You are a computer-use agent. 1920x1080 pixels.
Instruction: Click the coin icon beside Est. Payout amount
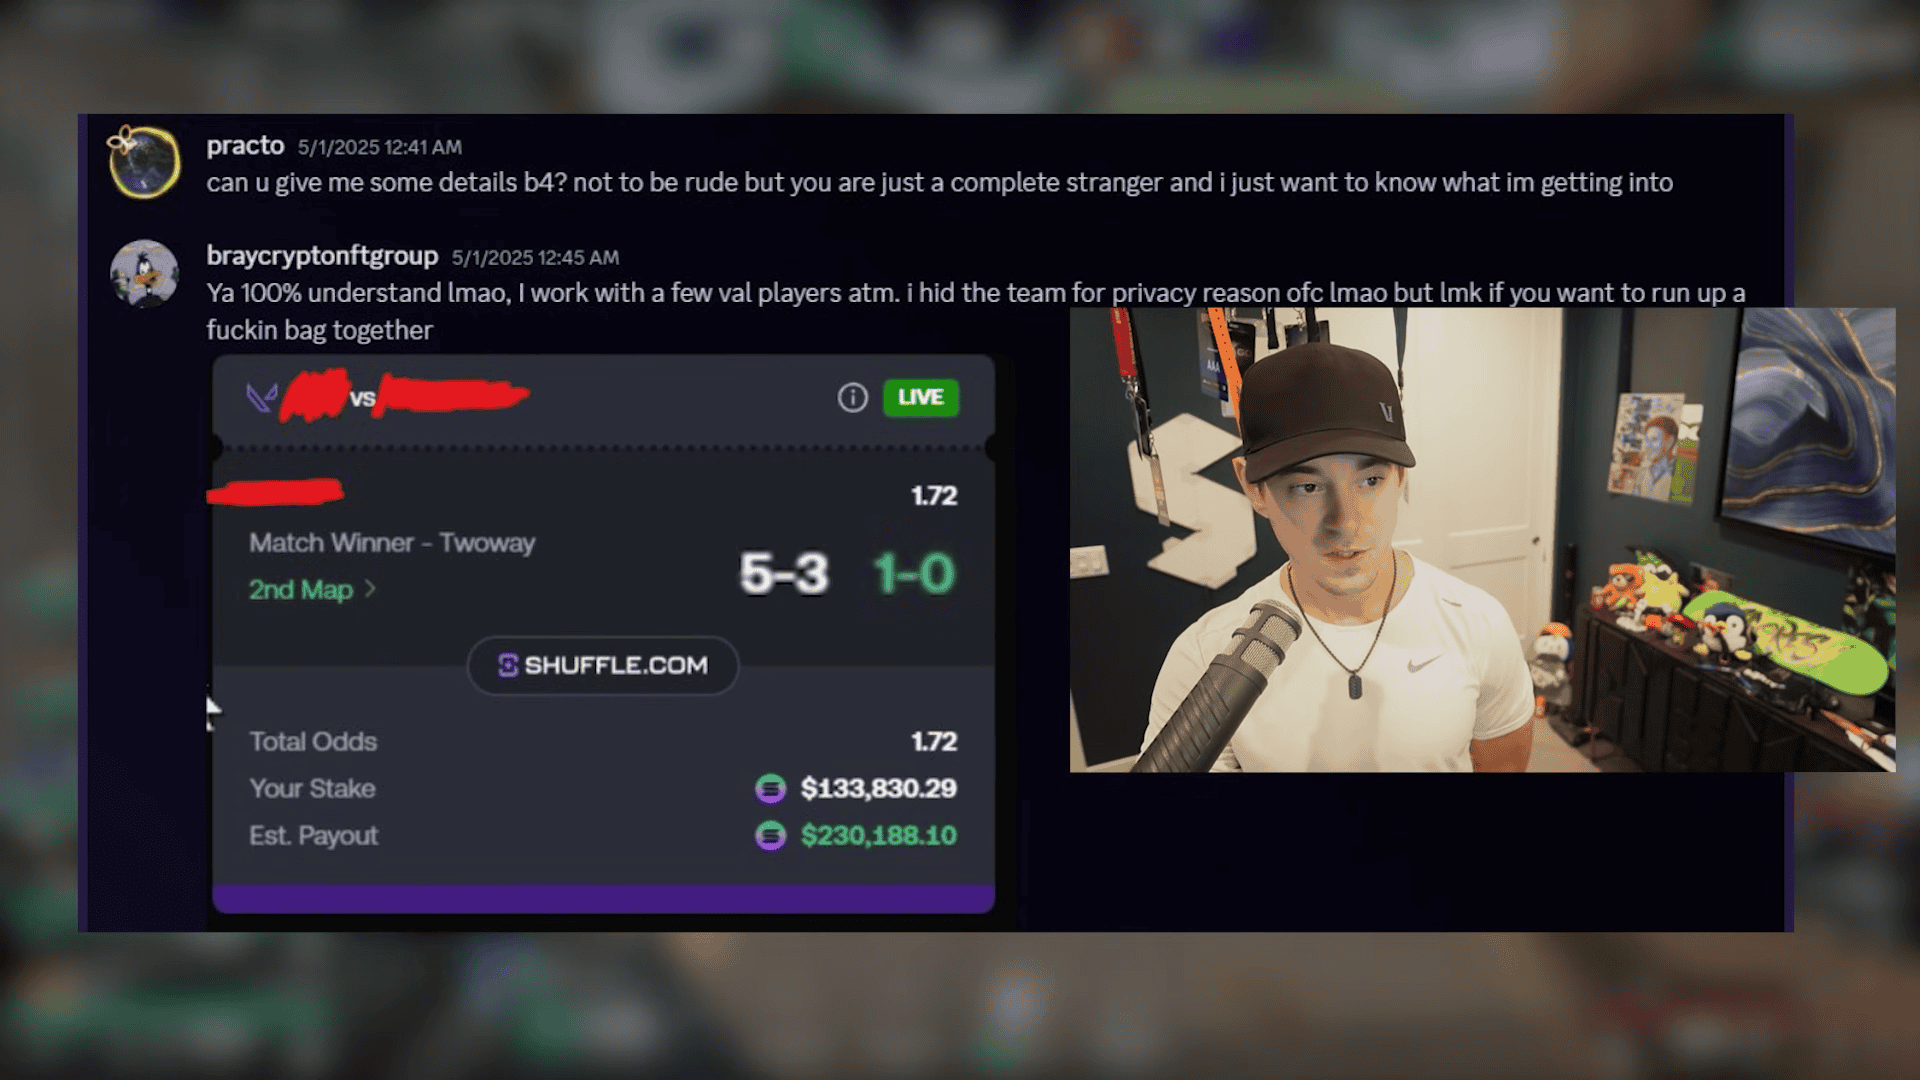tap(770, 836)
